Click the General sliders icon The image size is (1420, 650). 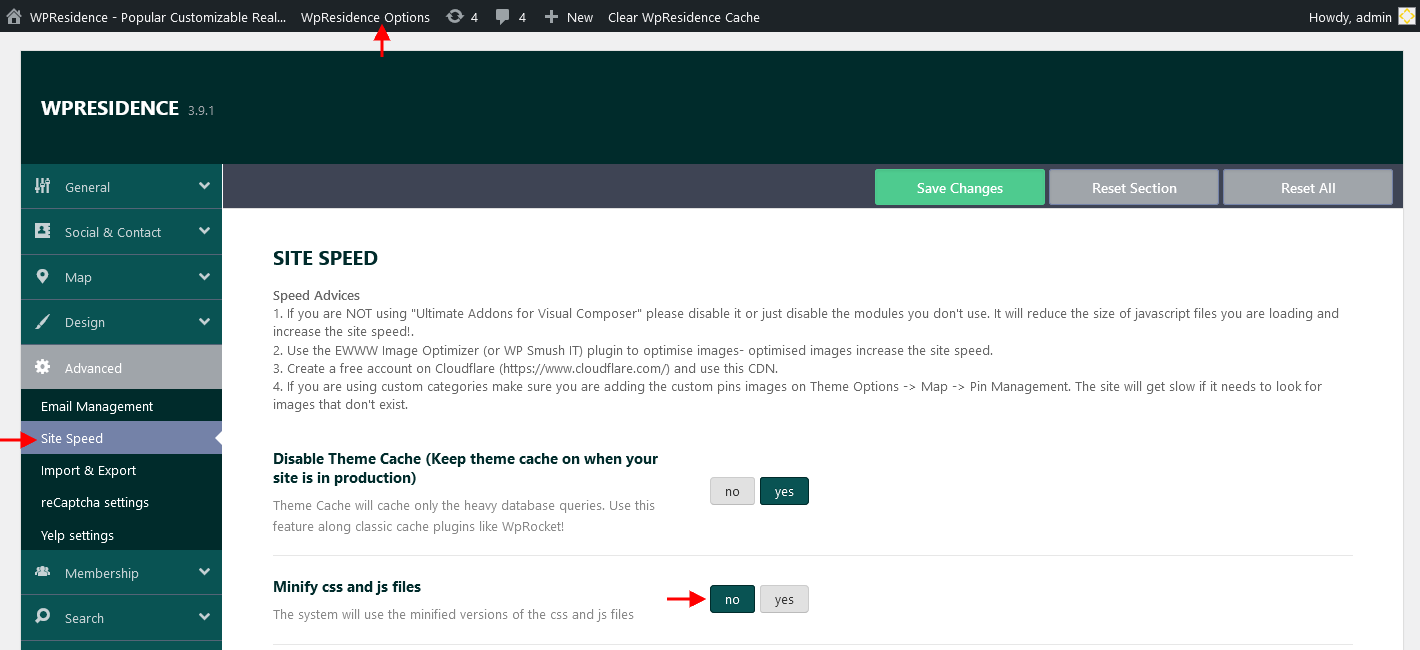point(42,186)
